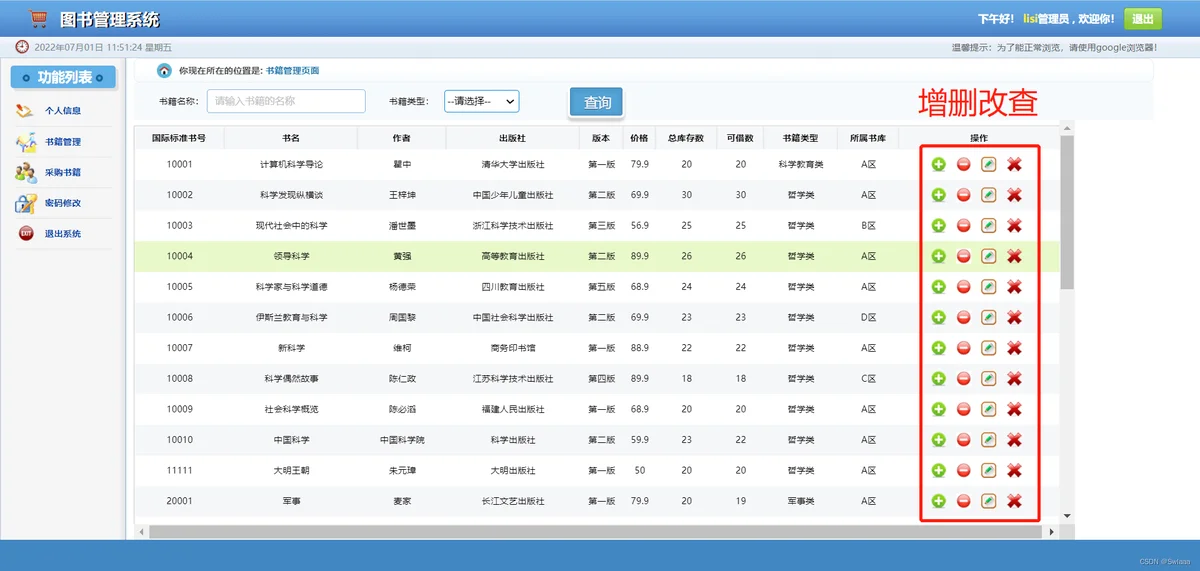Click the green add icon in row 10002
The image size is (1200, 571).
pos(938,195)
